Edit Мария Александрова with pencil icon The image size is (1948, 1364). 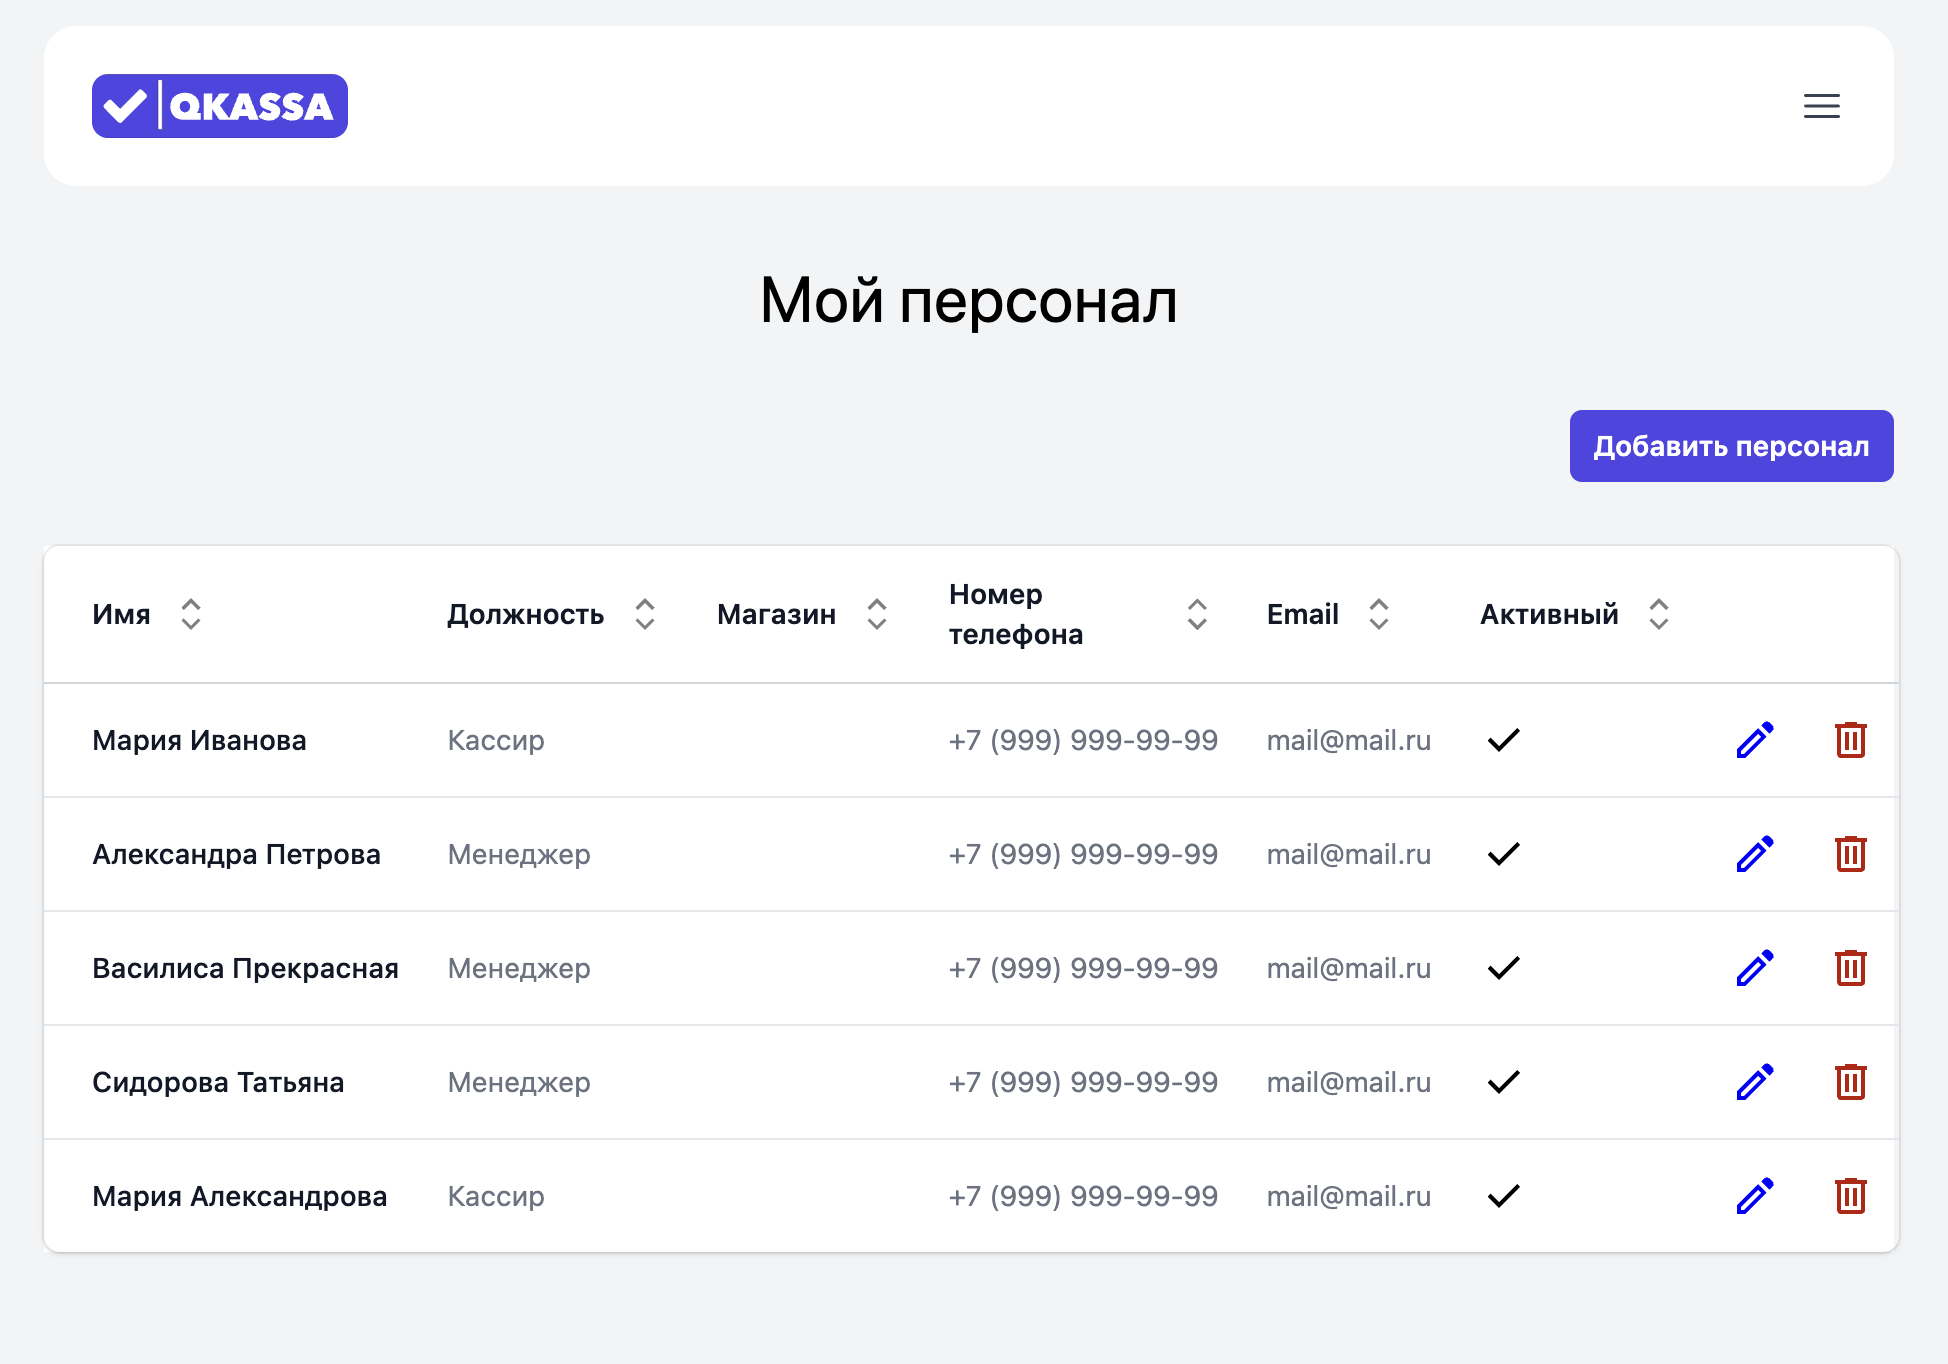[1755, 1196]
